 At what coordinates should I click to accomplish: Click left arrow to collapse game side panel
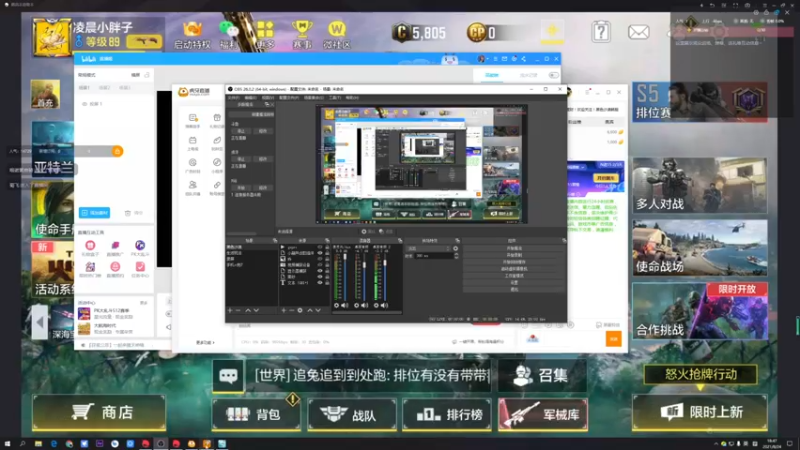coord(40,322)
